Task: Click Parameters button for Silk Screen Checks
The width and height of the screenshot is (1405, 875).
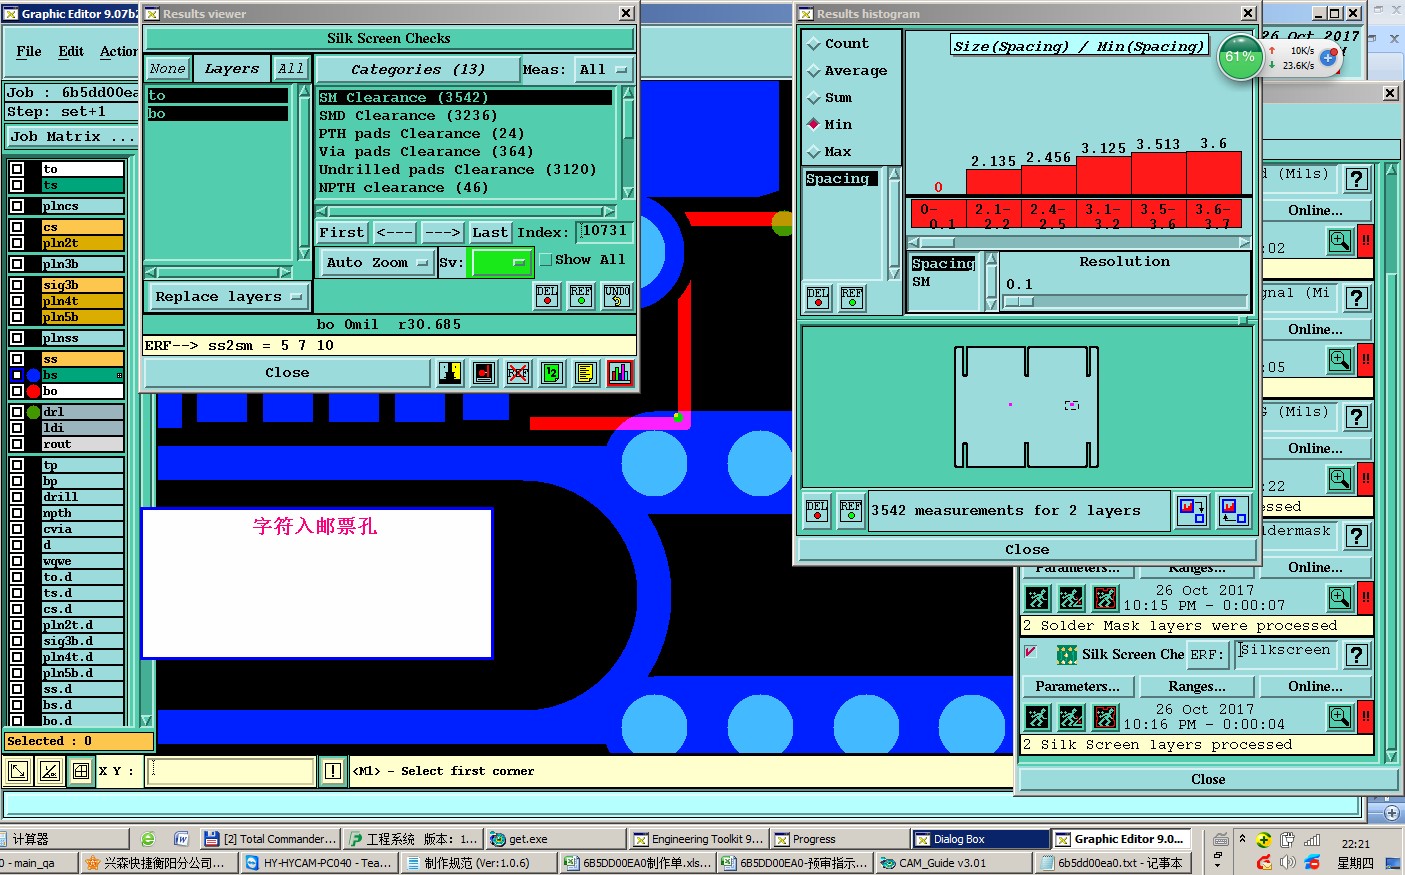Action: click(x=1078, y=687)
